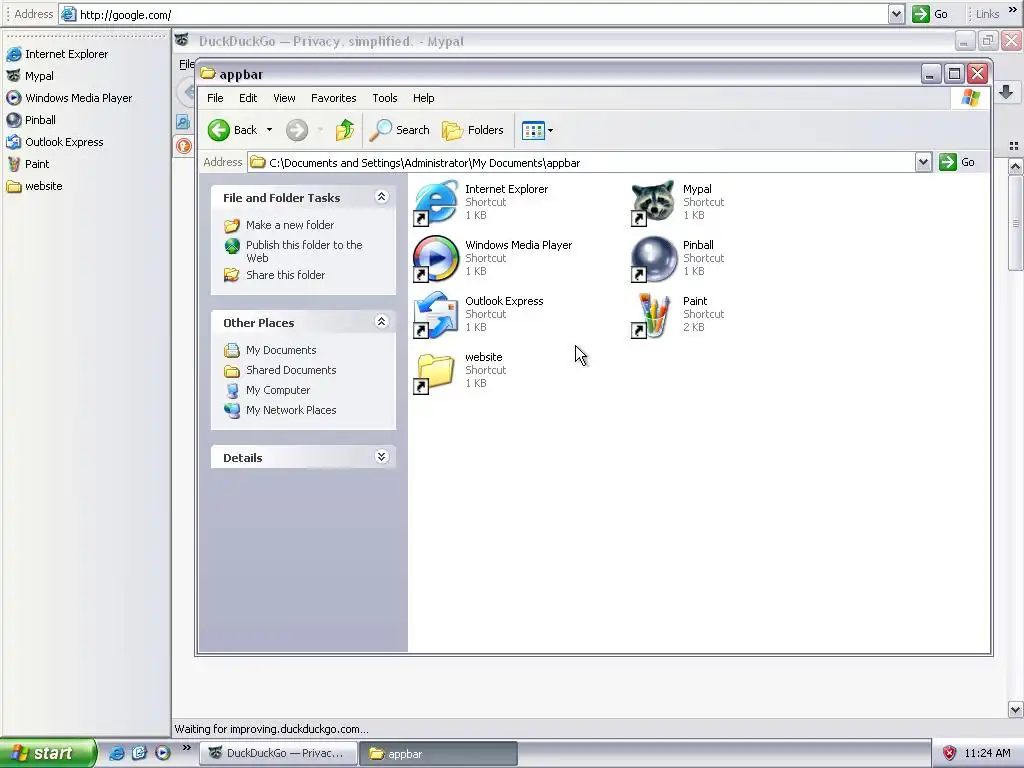Image resolution: width=1024 pixels, height=768 pixels.
Task: Expand the Explorer address bar dropdown
Action: [x=923, y=162]
